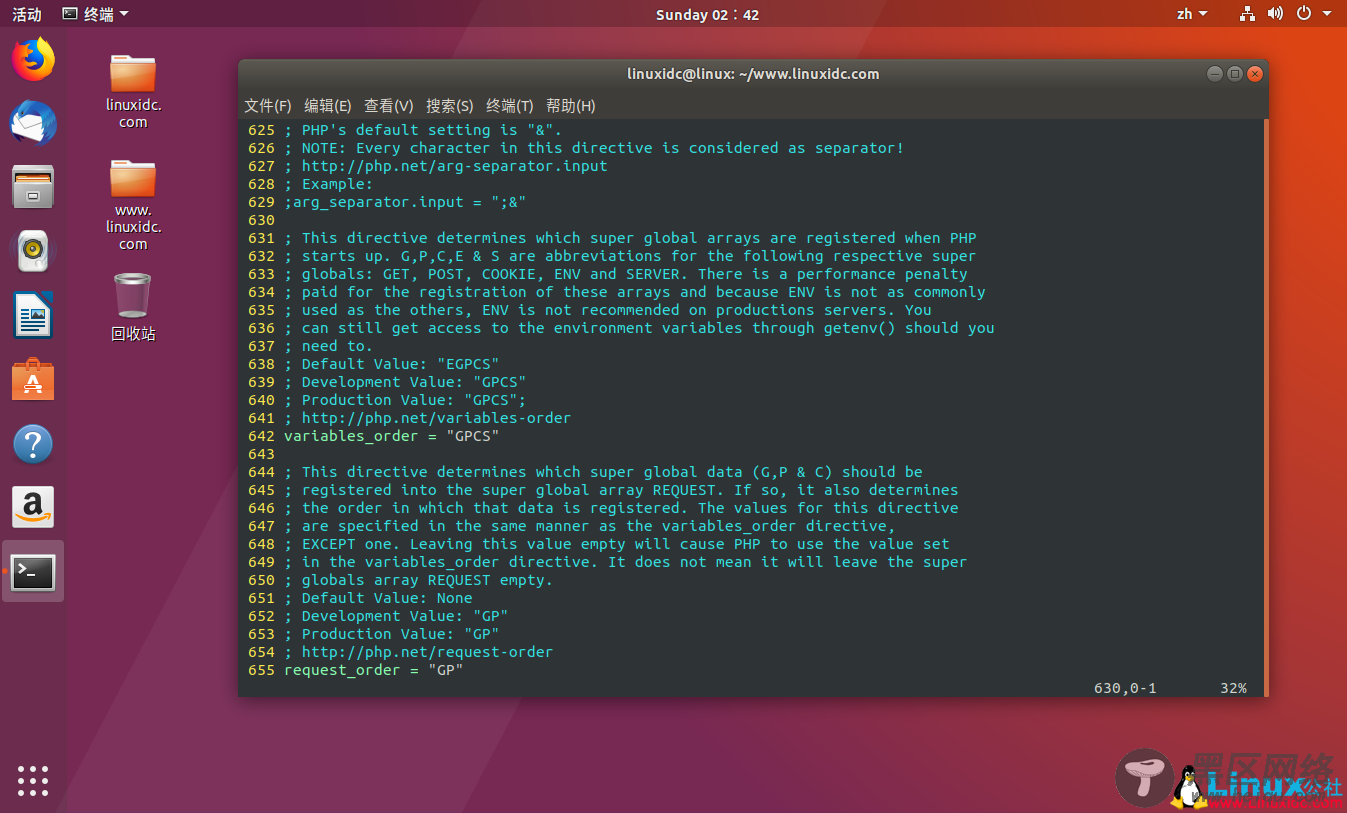Open the 终端(T) menu
The width and height of the screenshot is (1347, 813).
[x=510, y=106]
